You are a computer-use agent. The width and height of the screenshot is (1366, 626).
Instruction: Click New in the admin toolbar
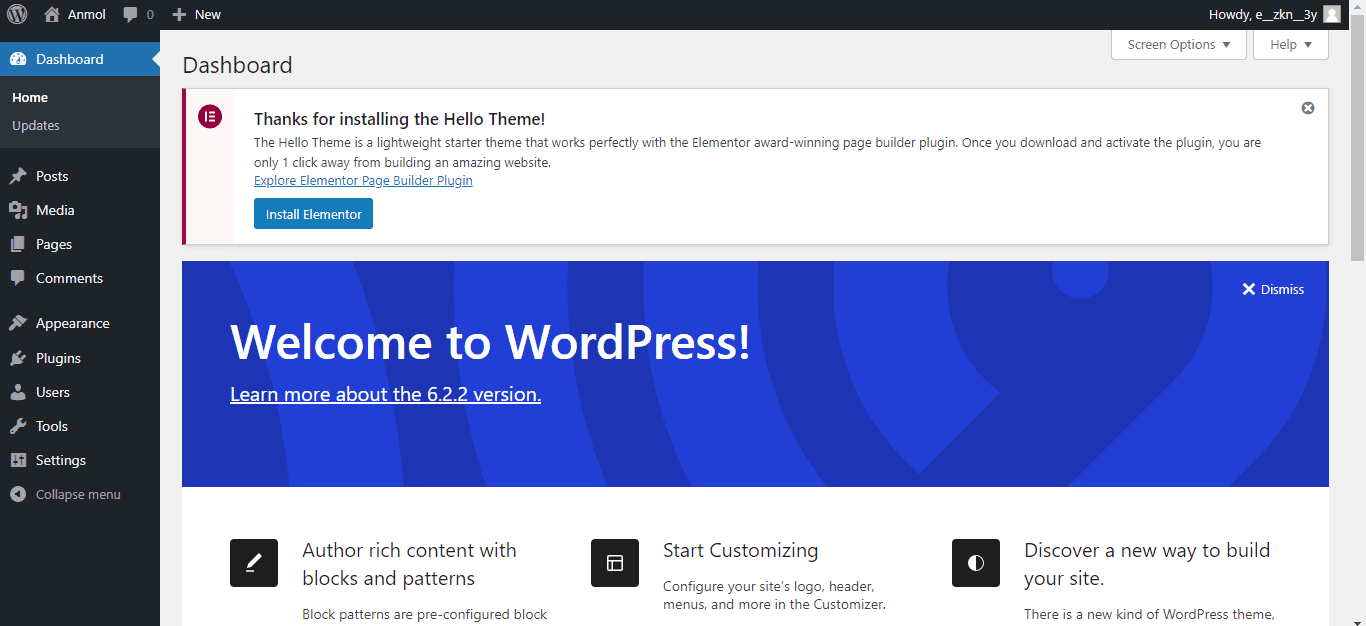(196, 14)
